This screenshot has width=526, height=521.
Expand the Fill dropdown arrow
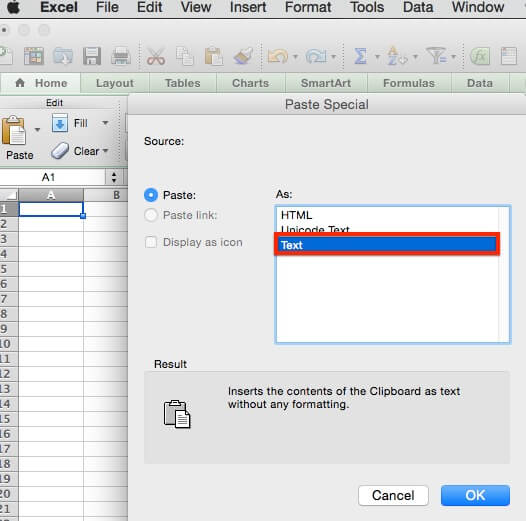(105, 123)
